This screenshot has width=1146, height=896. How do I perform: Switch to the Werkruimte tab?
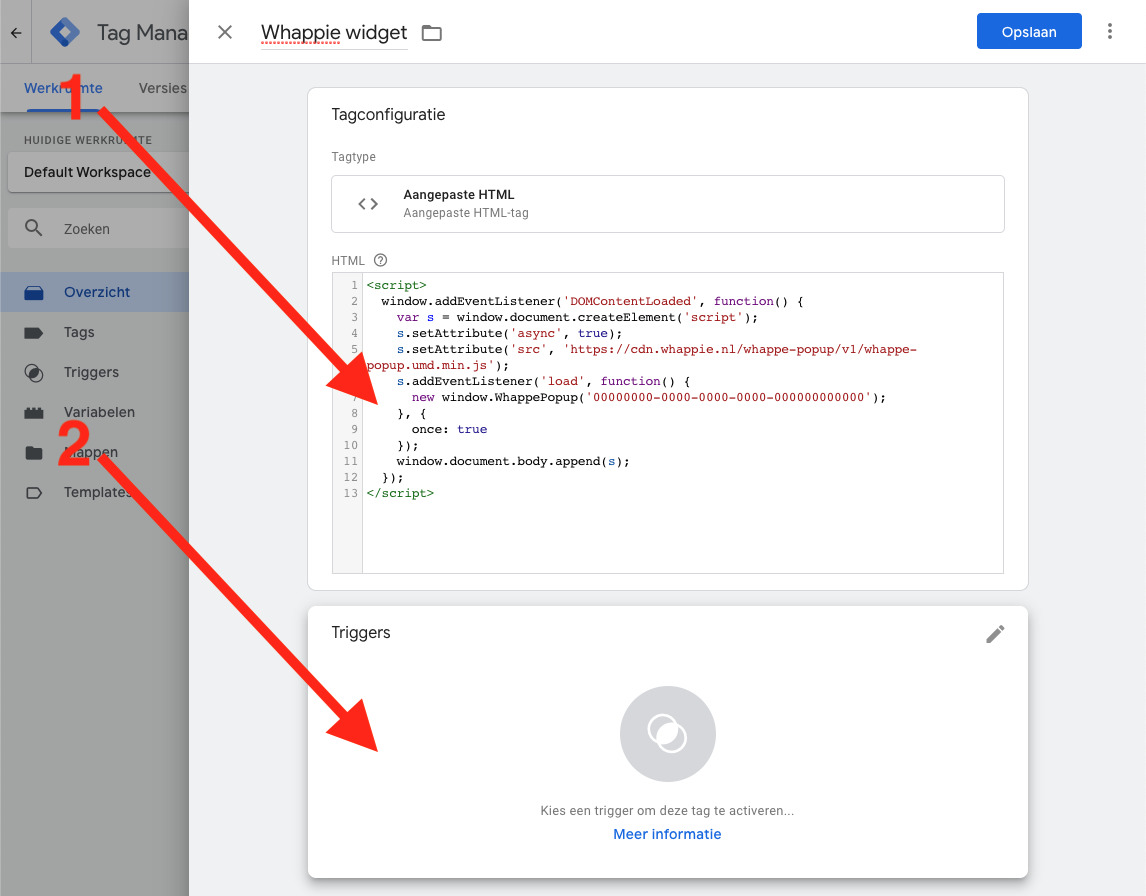pos(63,88)
